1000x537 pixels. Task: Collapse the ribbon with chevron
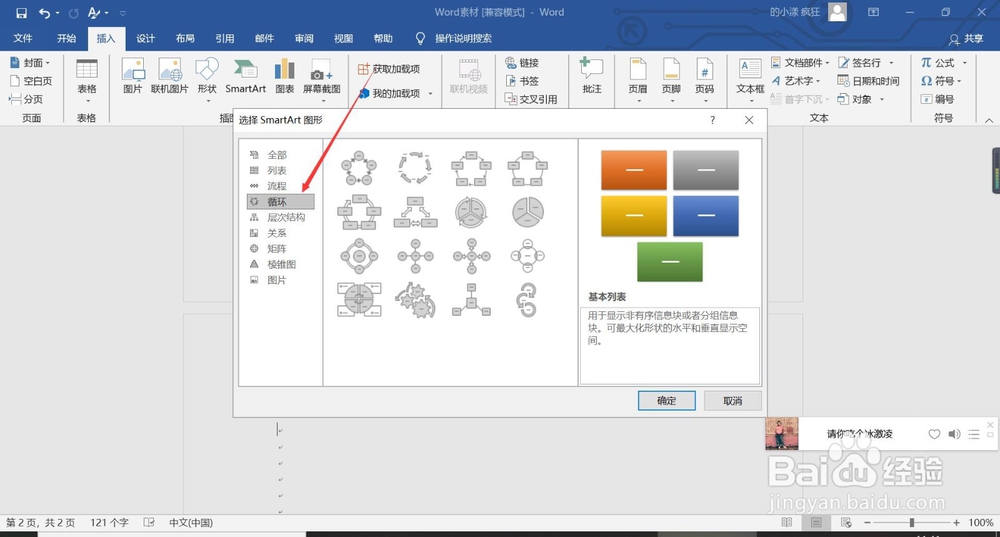click(x=989, y=120)
